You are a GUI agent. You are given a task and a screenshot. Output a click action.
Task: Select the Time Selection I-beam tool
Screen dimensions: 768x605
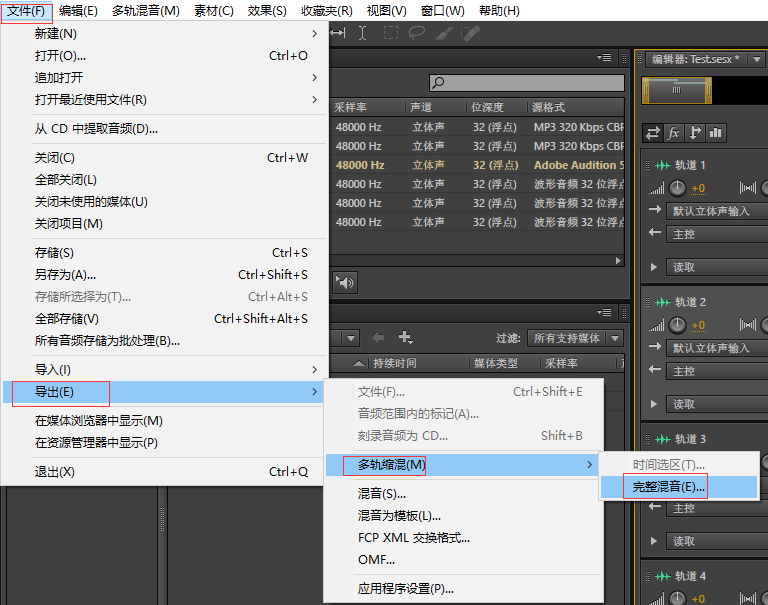click(362, 33)
